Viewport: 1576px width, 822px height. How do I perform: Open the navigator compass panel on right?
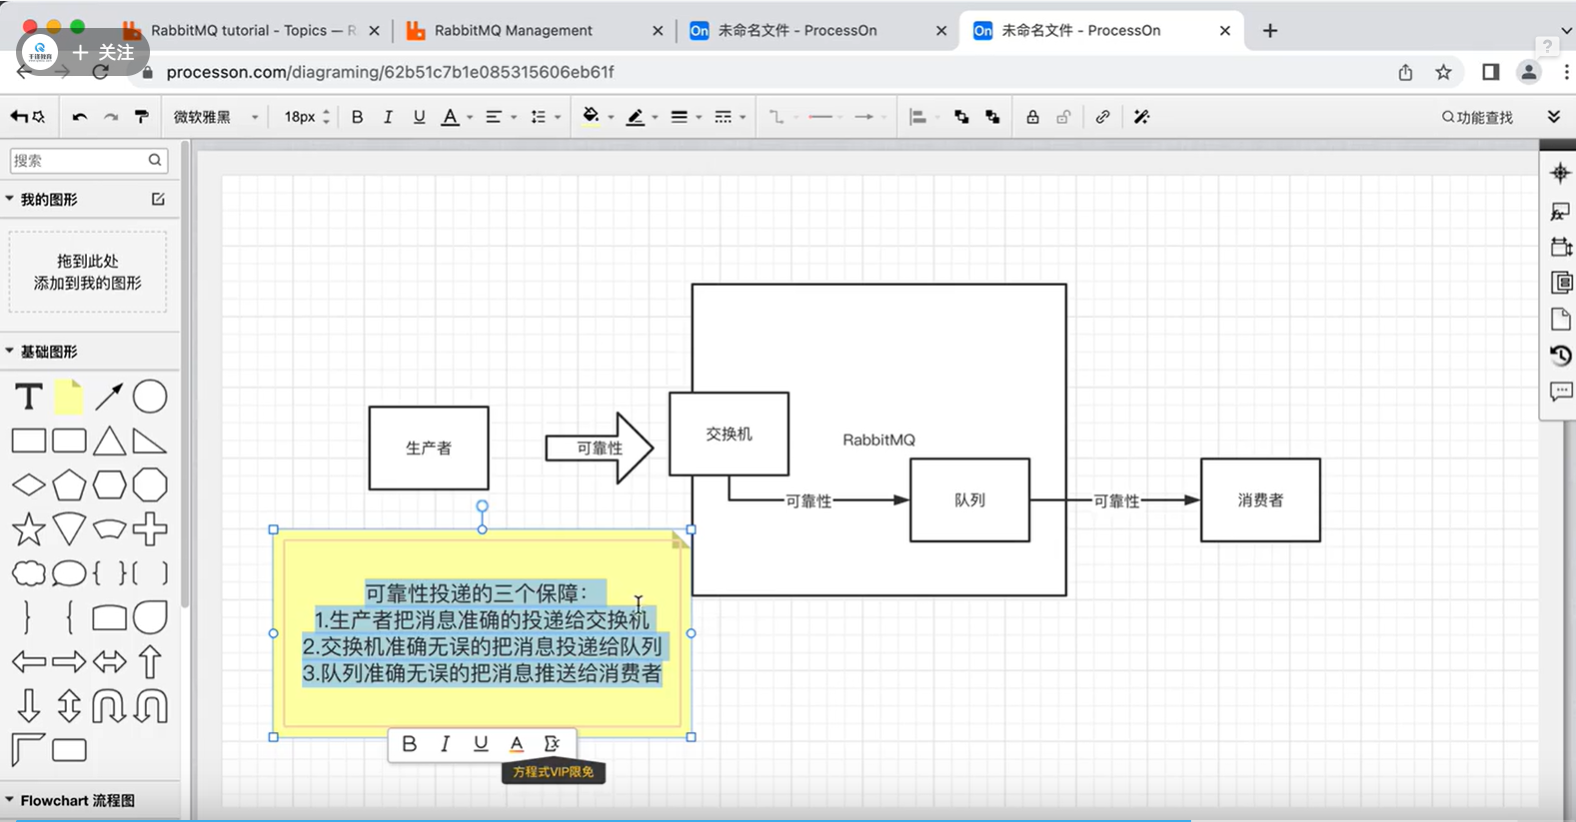(1560, 173)
